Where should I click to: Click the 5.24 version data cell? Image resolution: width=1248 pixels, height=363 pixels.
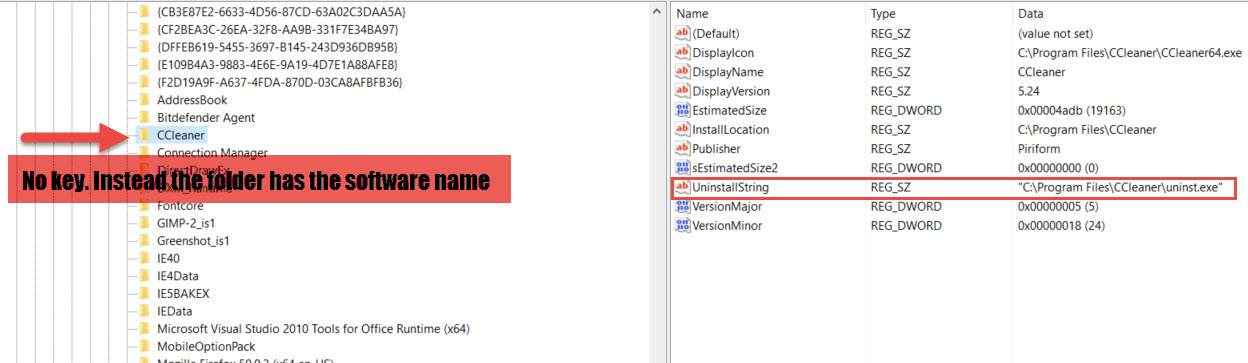pos(1029,91)
